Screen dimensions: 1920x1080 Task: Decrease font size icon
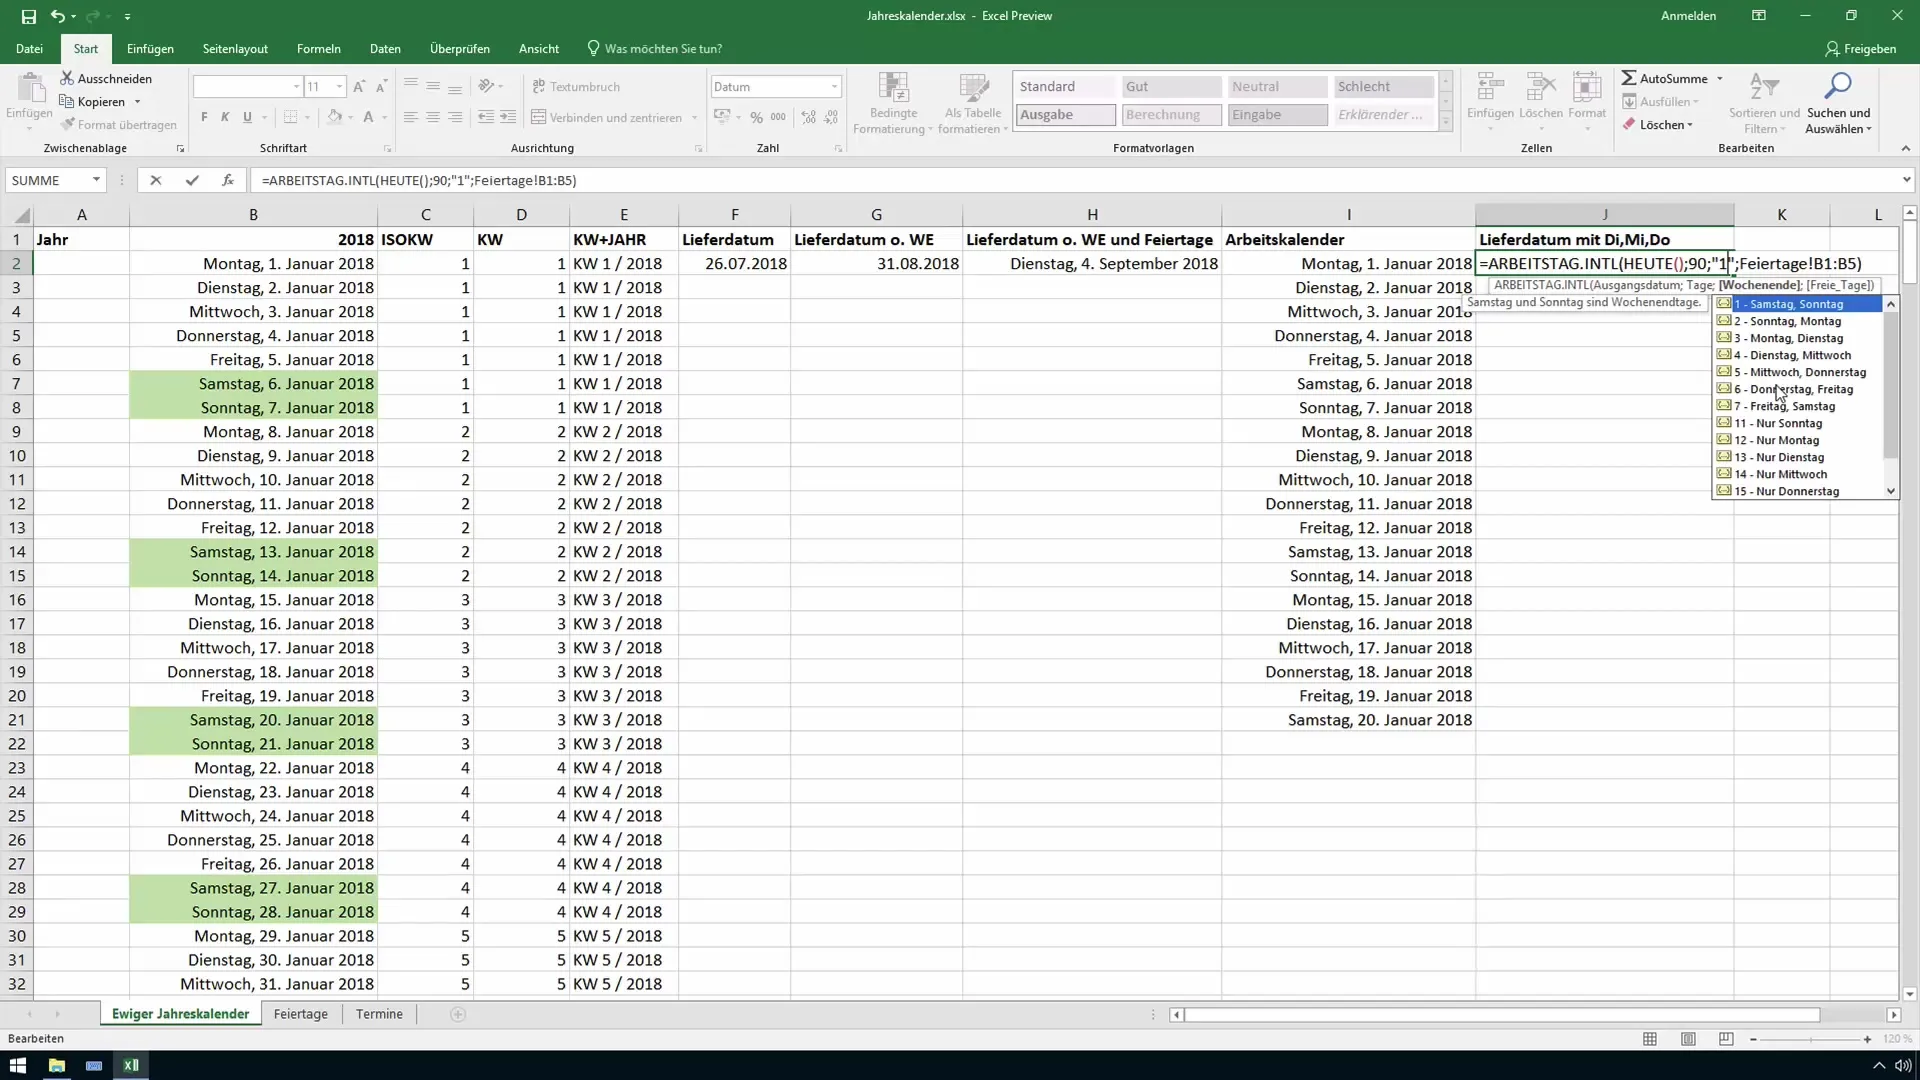pyautogui.click(x=381, y=87)
